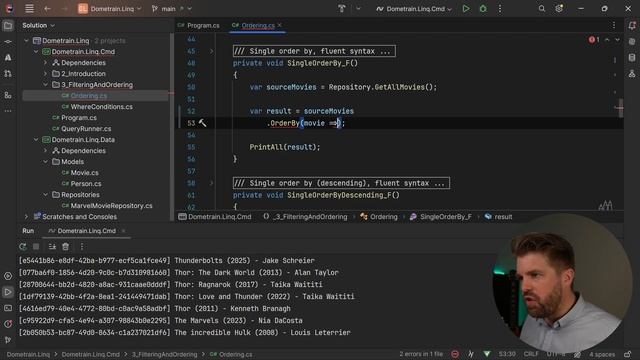The width and height of the screenshot is (640, 360).
Task: Navigate back with the left arrow
Action: point(47,9)
